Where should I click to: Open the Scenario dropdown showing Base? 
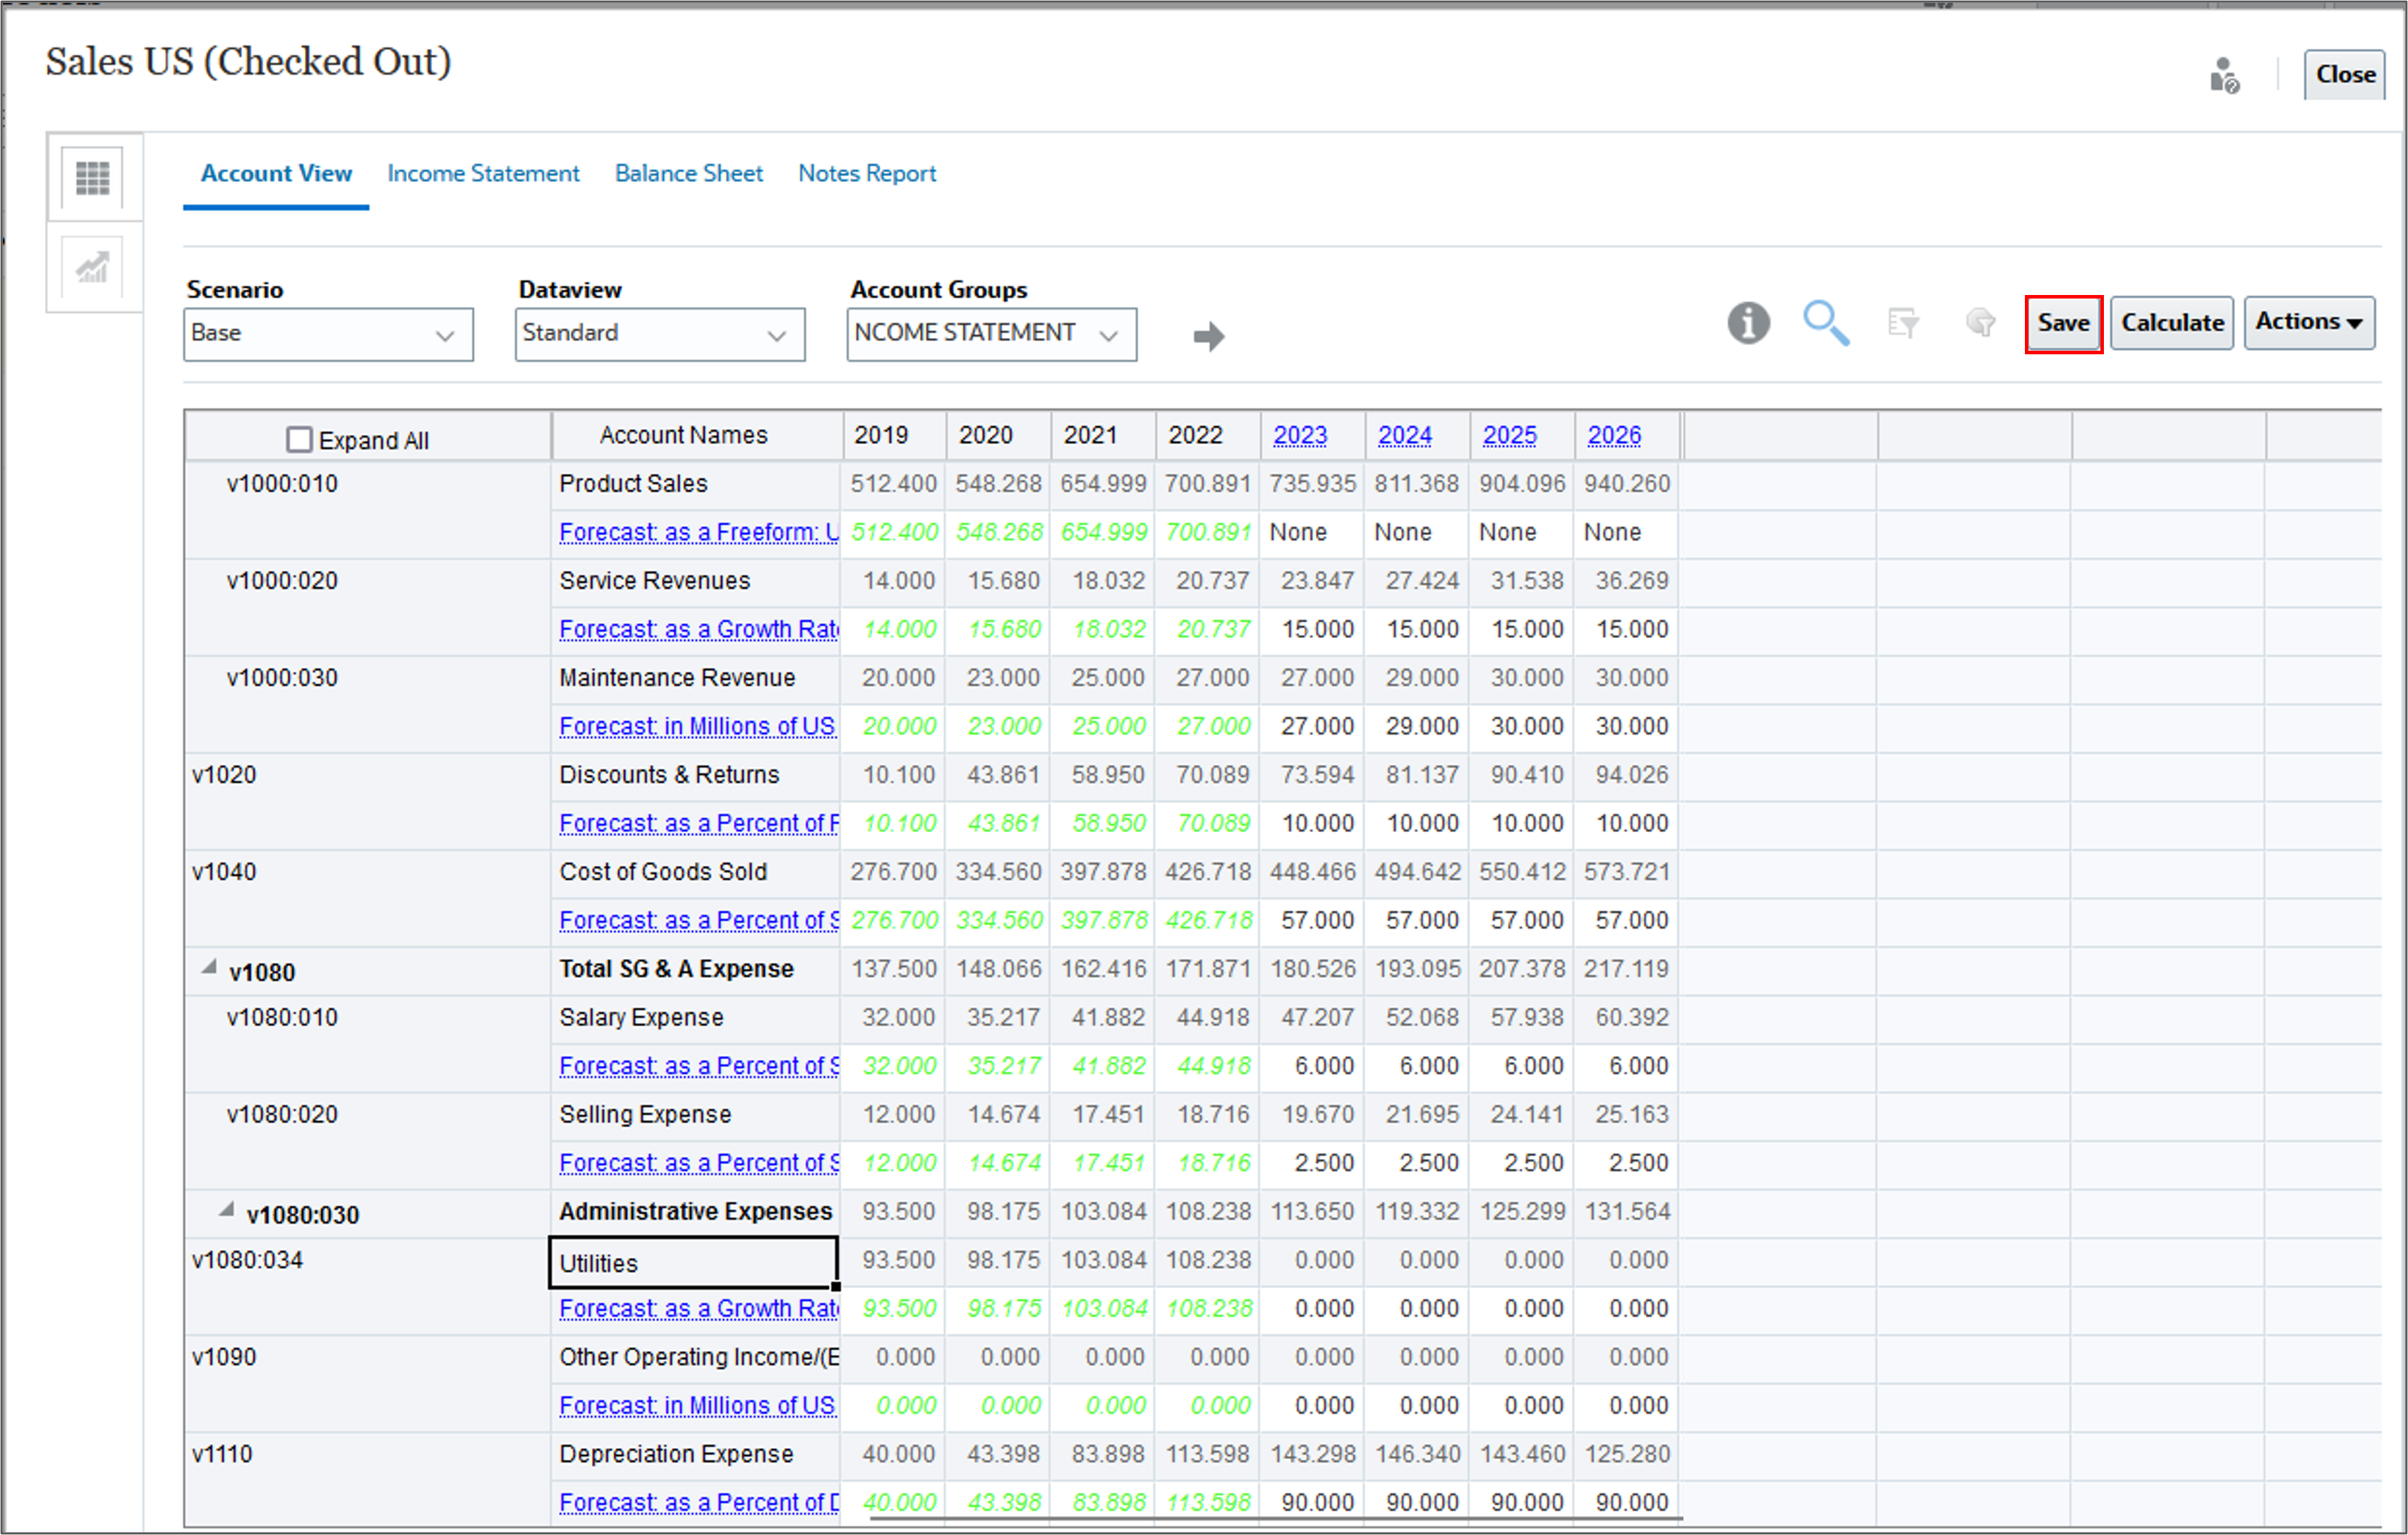click(328, 334)
